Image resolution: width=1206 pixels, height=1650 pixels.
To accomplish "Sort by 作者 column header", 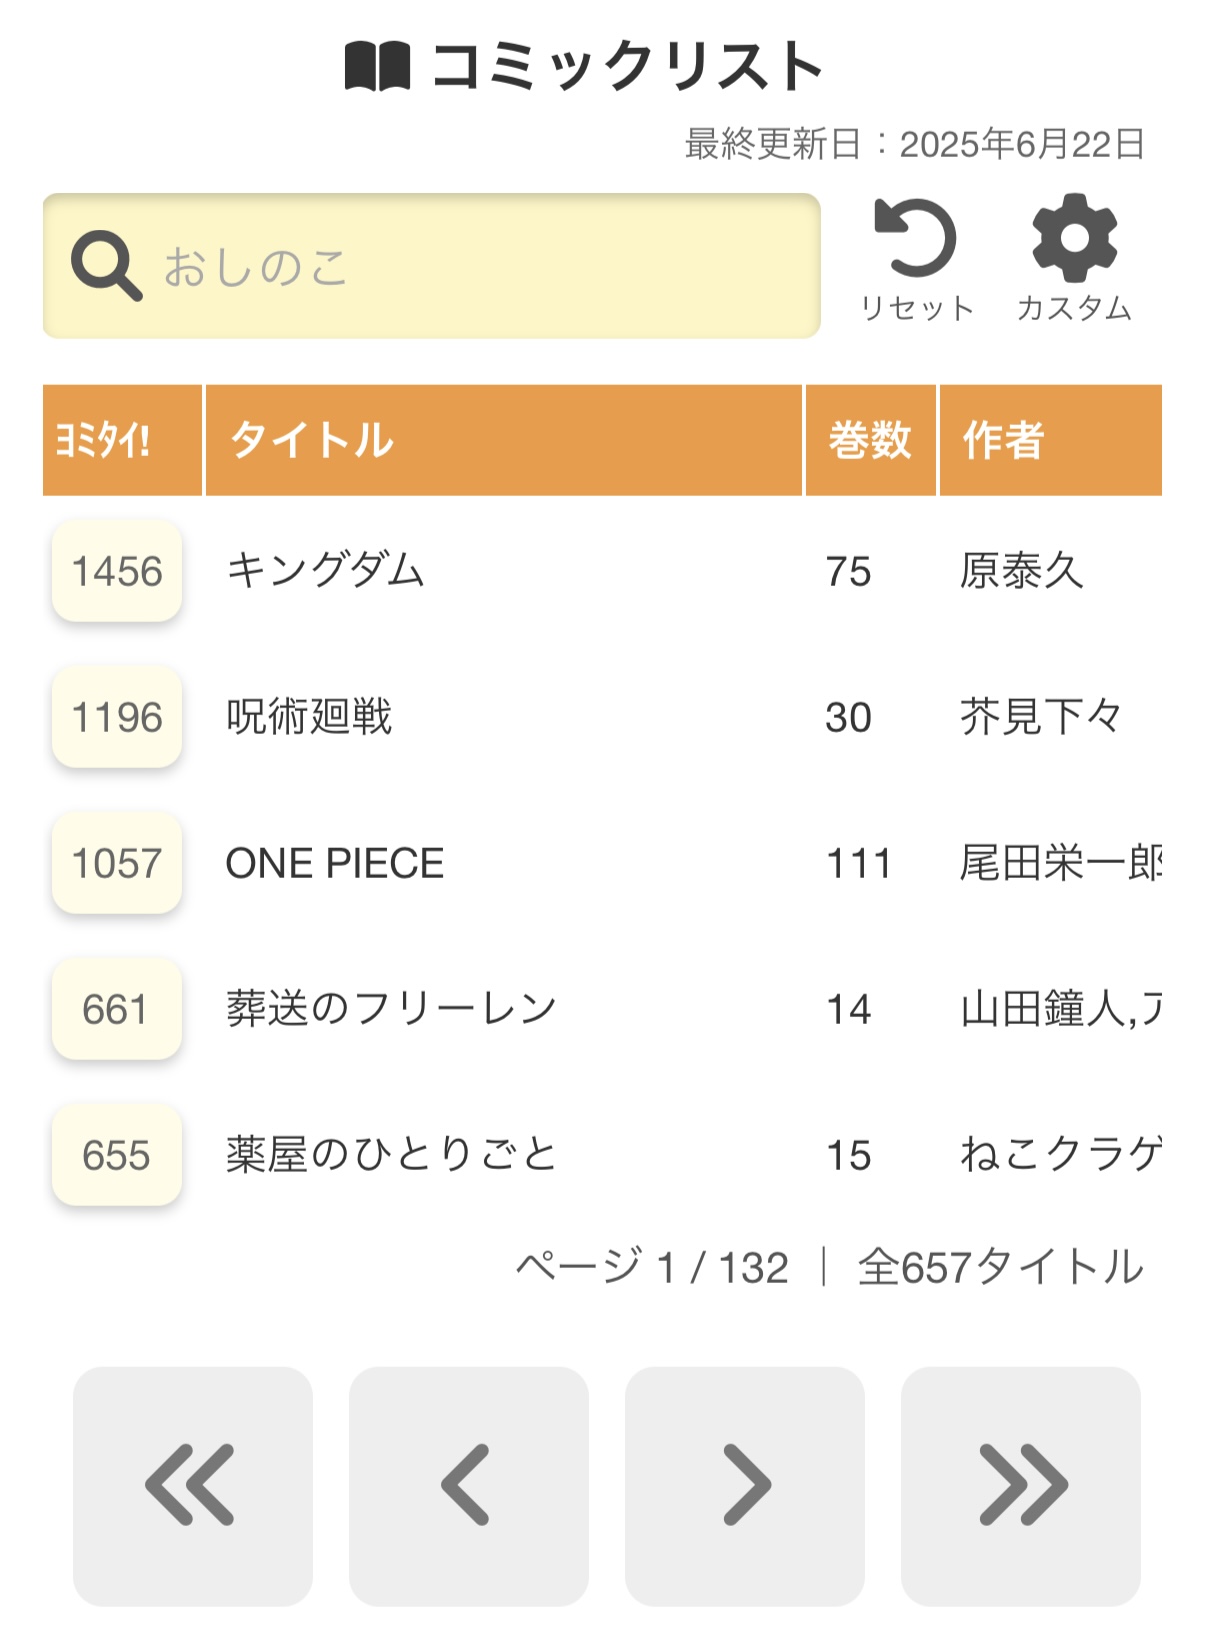I will coord(1051,440).
